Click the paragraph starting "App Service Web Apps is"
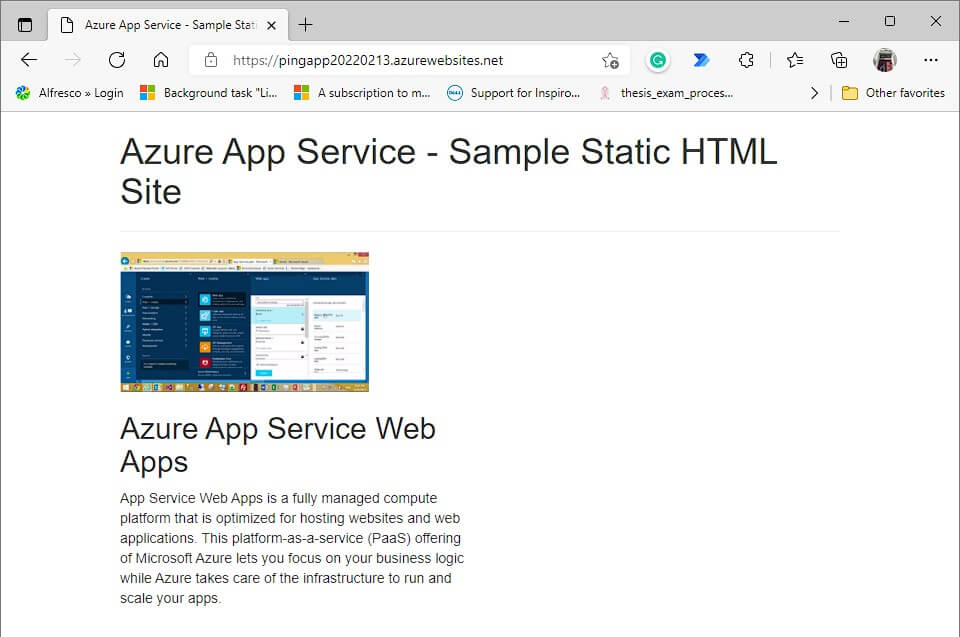 point(292,548)
